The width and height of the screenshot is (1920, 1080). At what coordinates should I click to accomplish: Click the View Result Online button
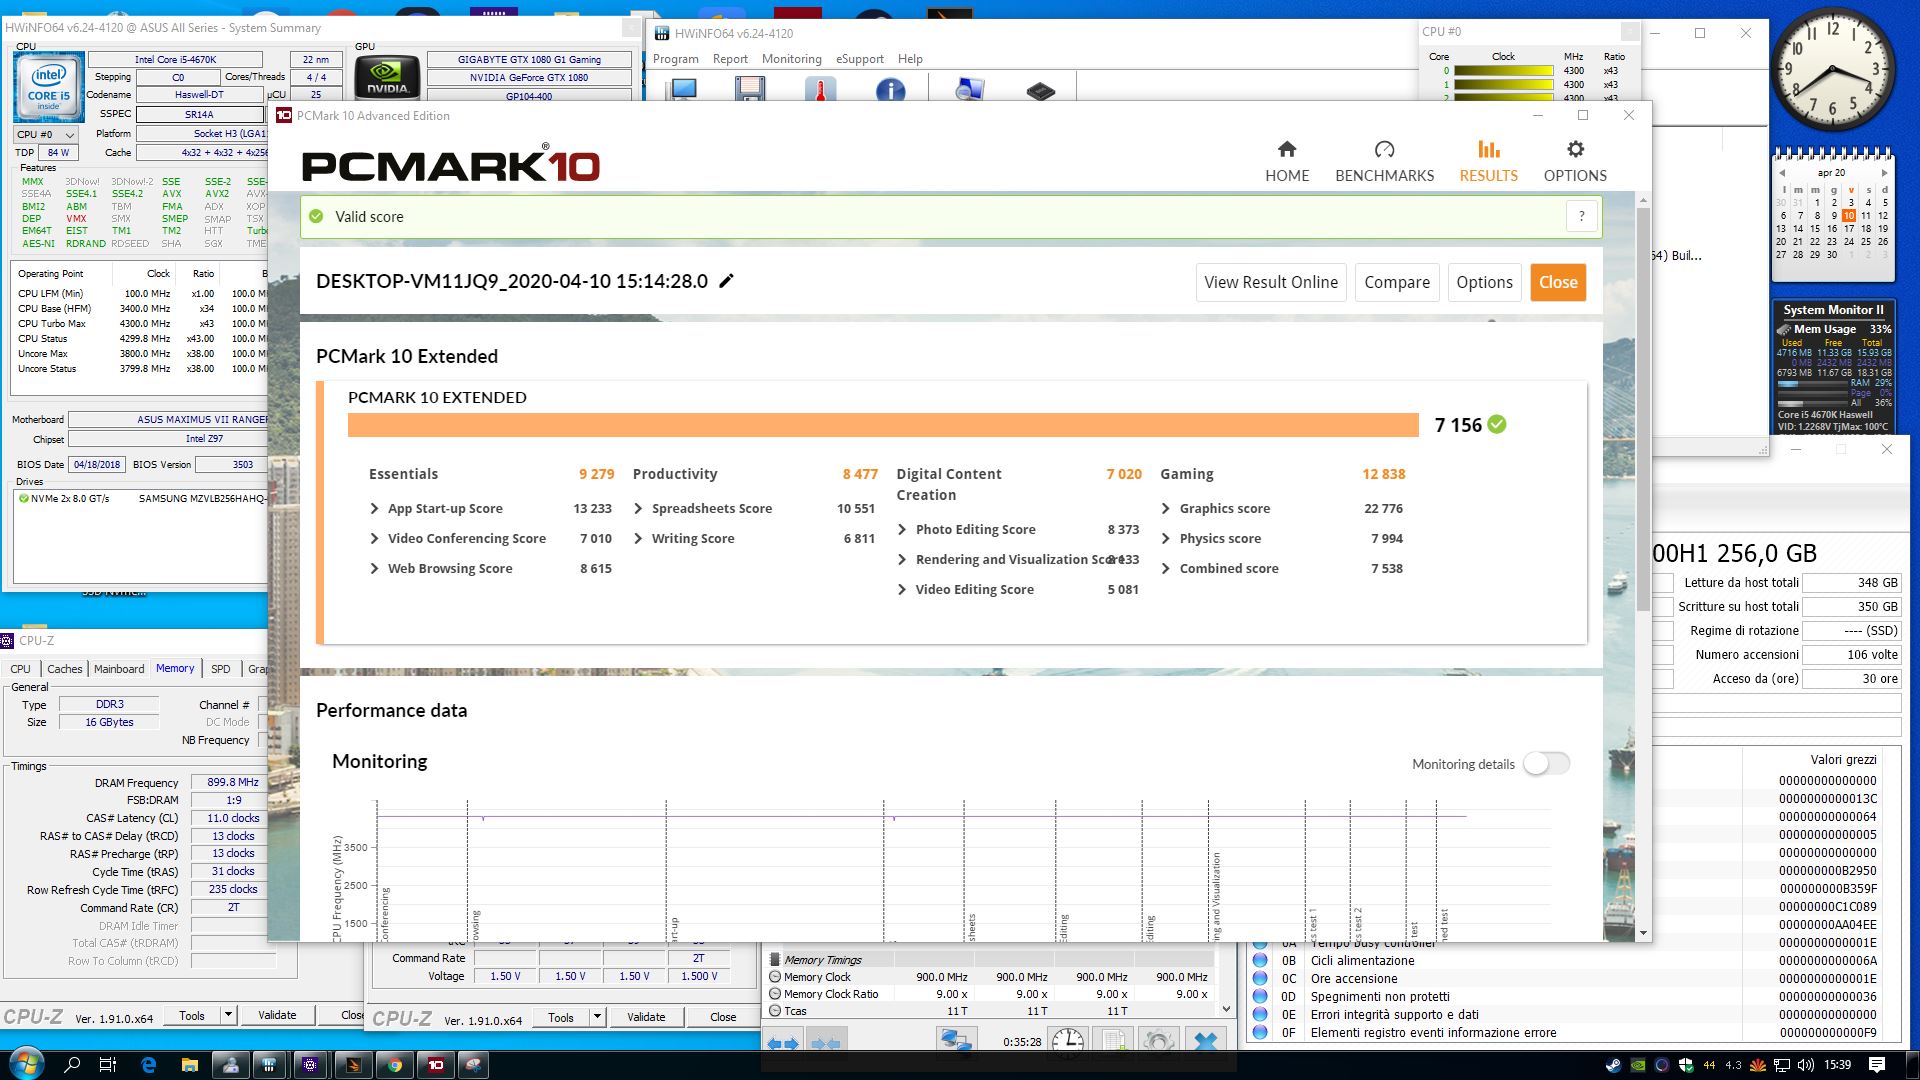(1270, 282)
